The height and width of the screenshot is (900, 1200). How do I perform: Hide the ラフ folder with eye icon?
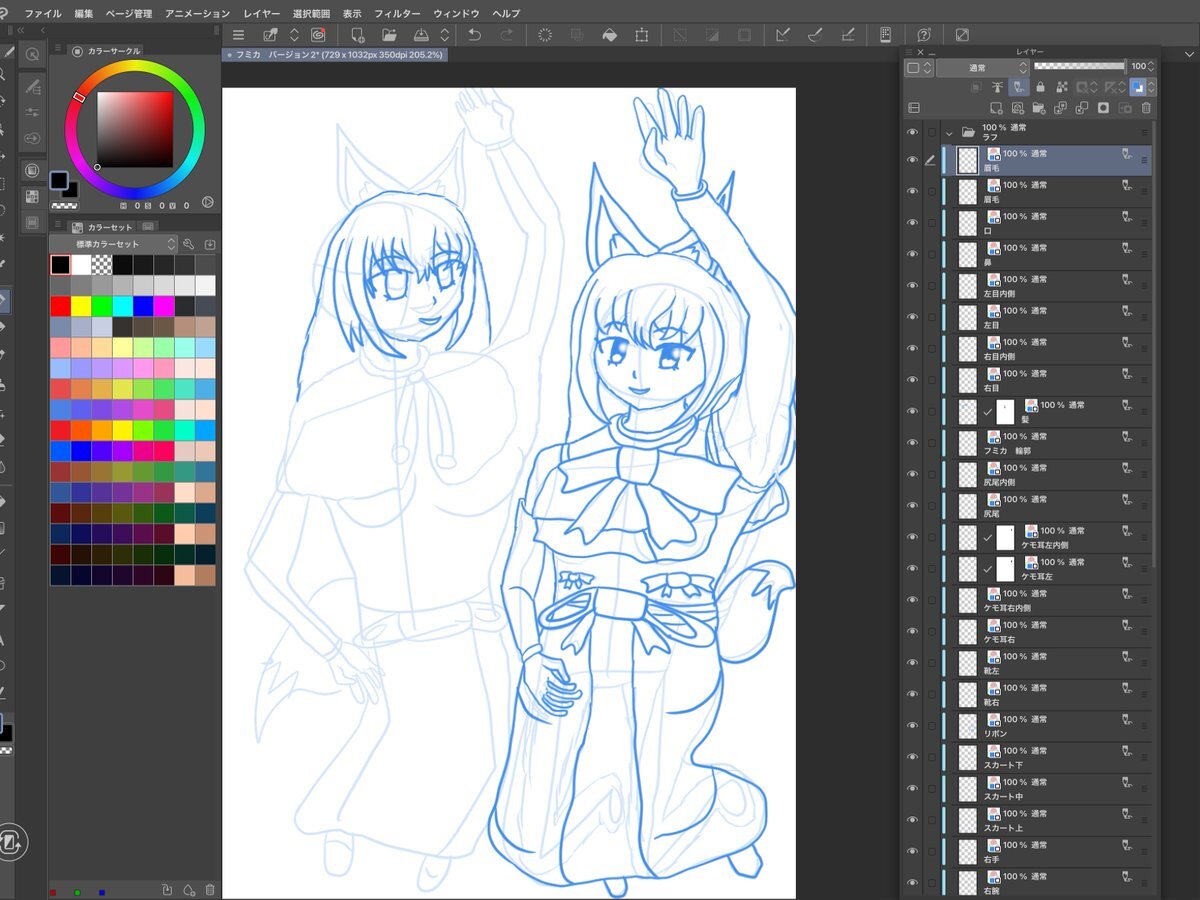click(912, 132)
